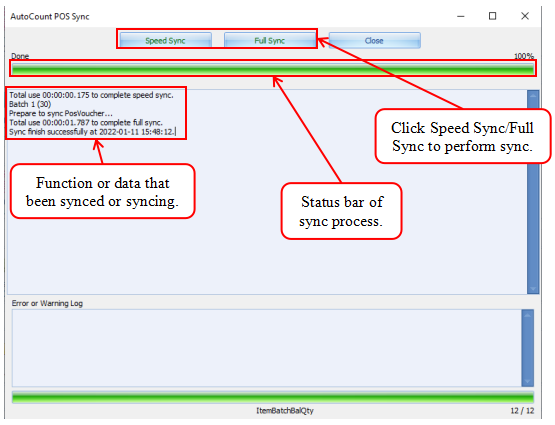Click inside the Error or Warning Log box
555x425 pixels.
click(267, 348)
